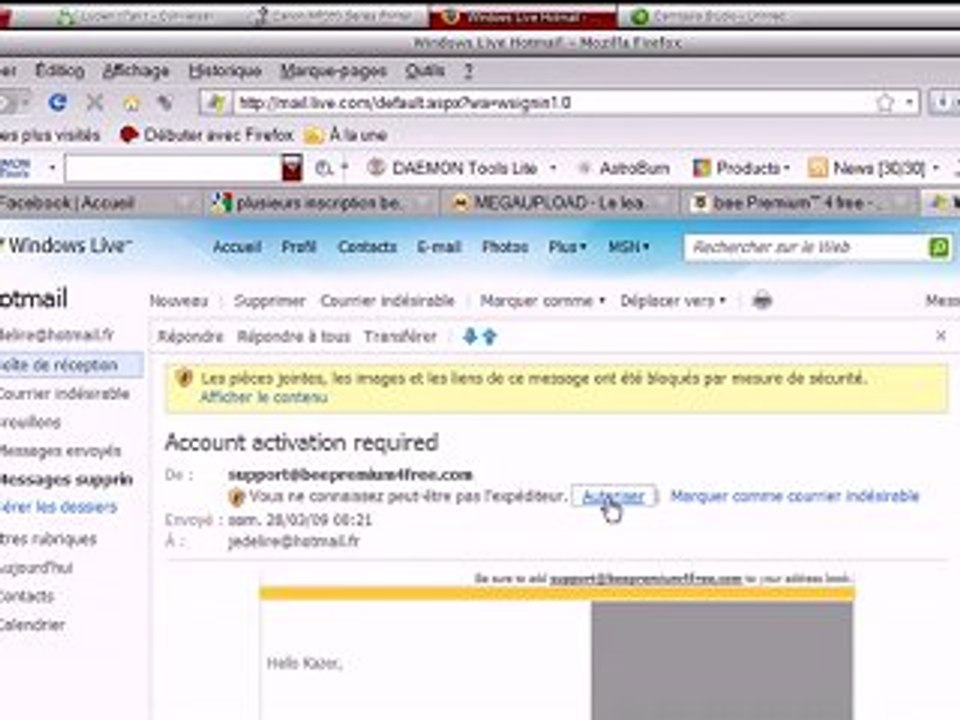Close the message with the X icon
Viewport: 960px width, 720px height.
[941, 336]
